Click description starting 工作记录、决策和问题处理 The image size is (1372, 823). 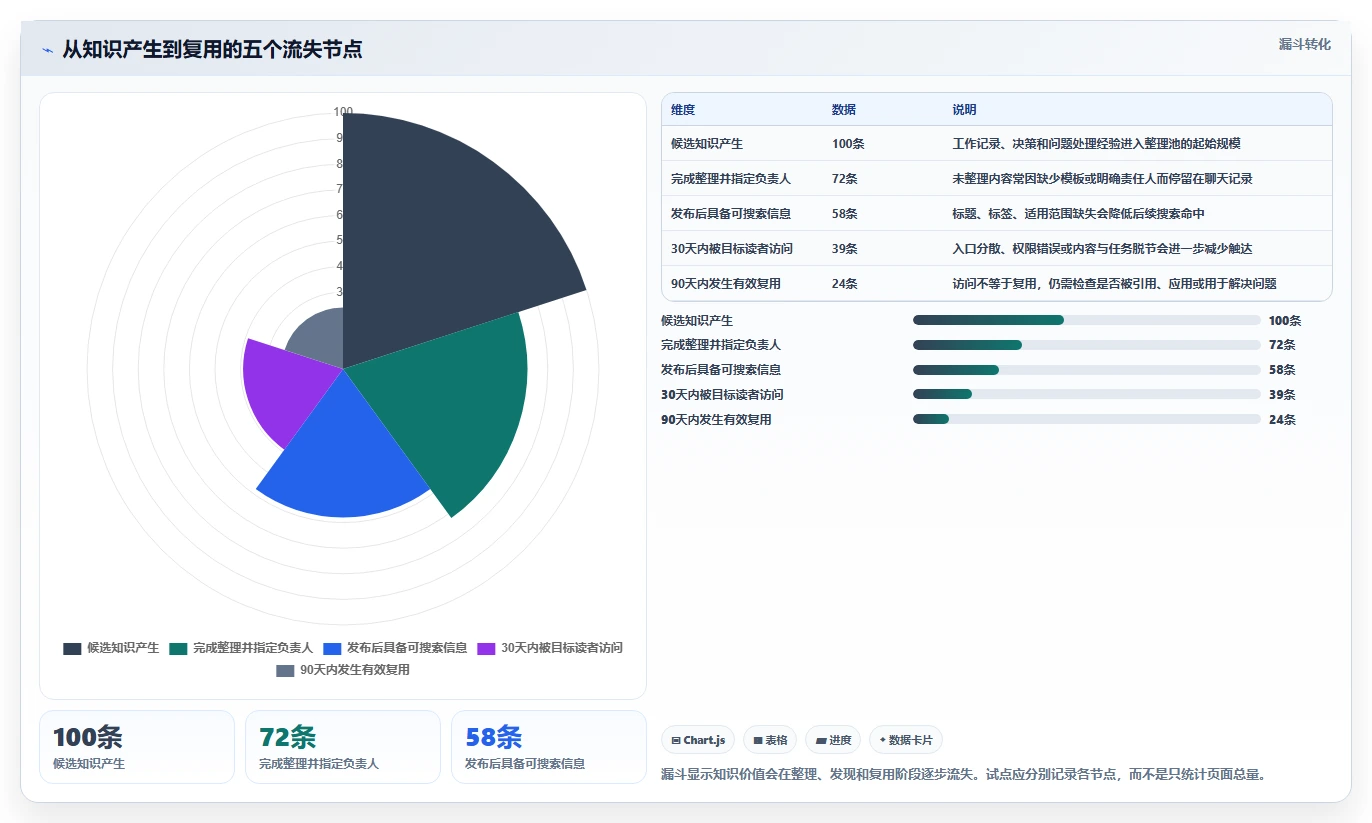(1096, 144)
